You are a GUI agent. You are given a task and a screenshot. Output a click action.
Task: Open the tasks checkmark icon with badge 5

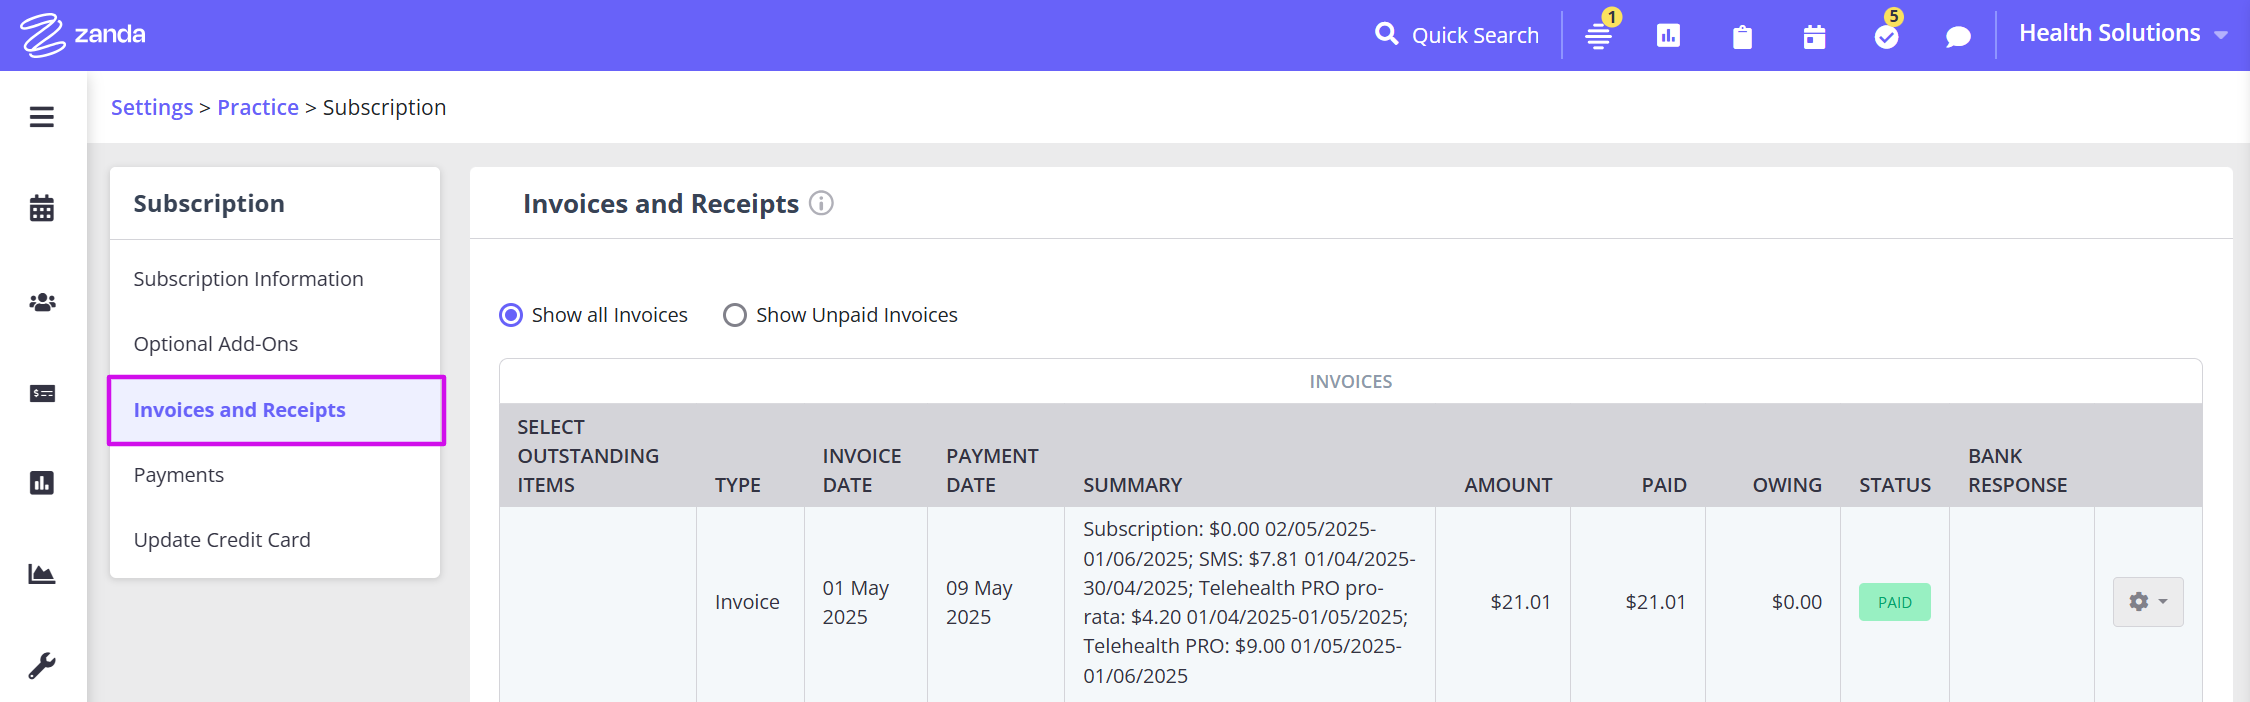[x=1886, y=37]
